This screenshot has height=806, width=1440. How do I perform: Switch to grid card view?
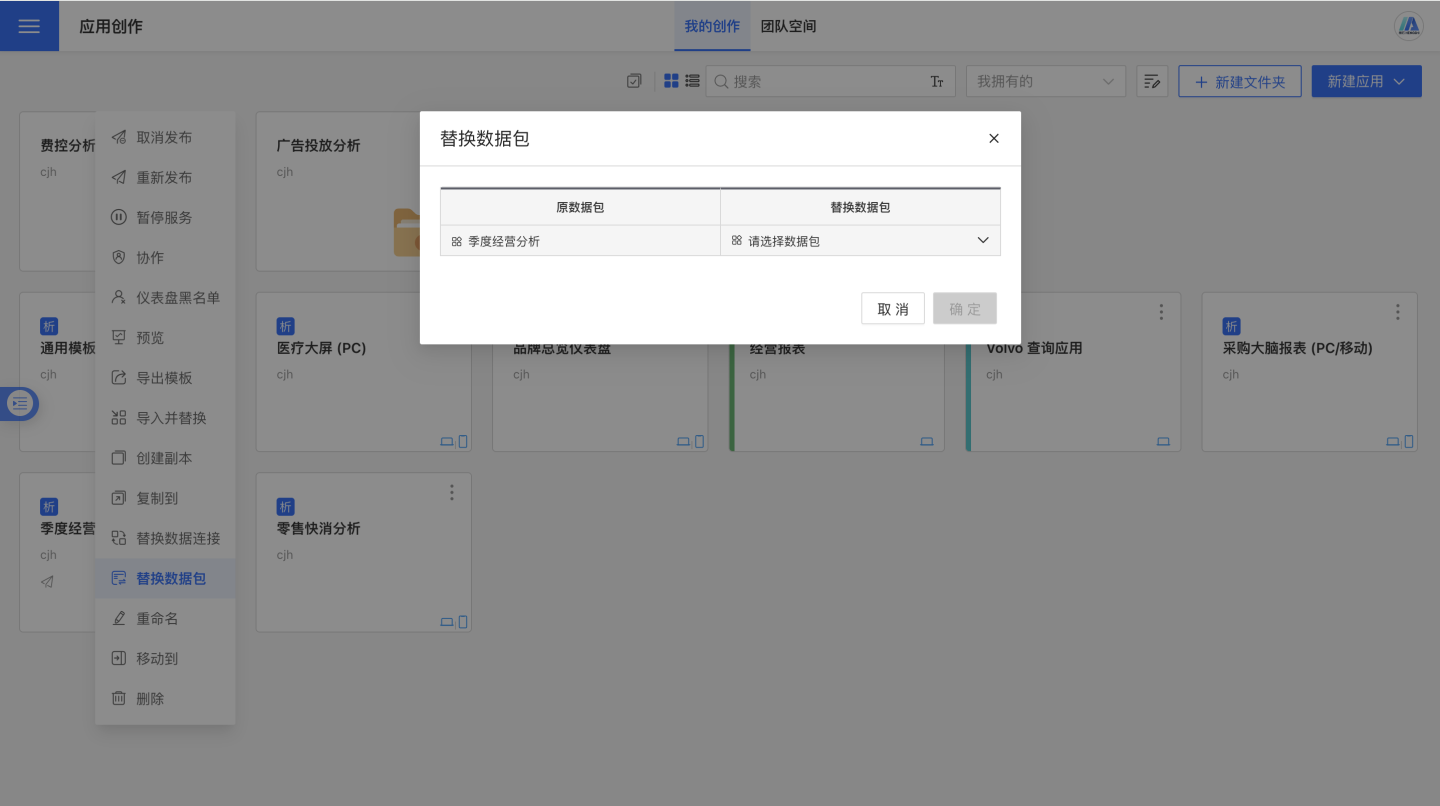[x=671, y=81]
